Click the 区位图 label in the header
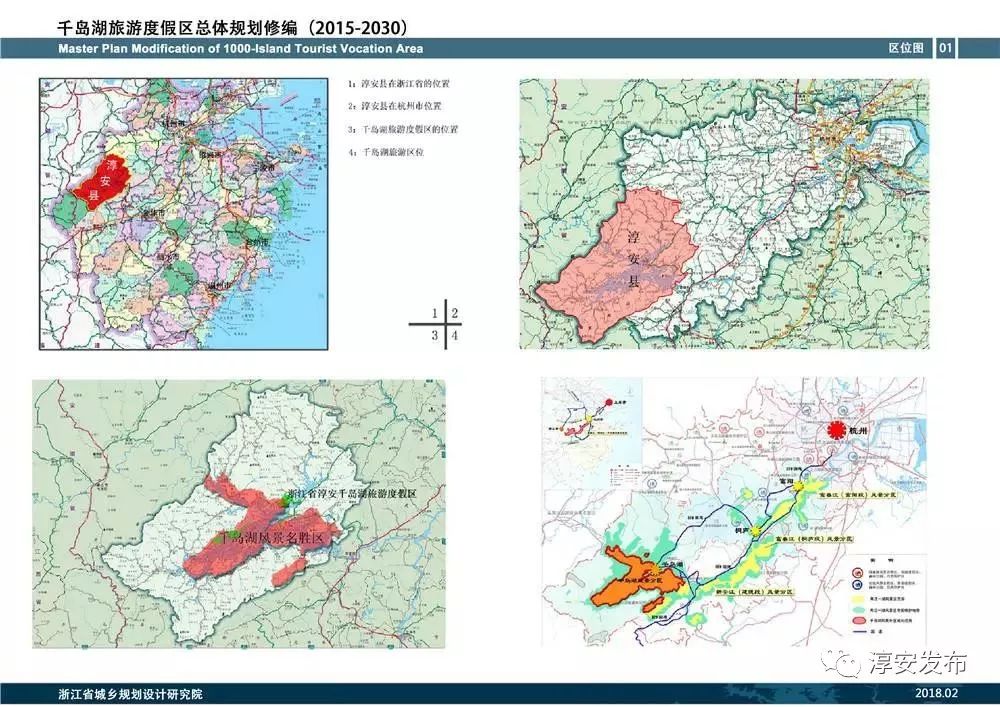 pos(904,48)
